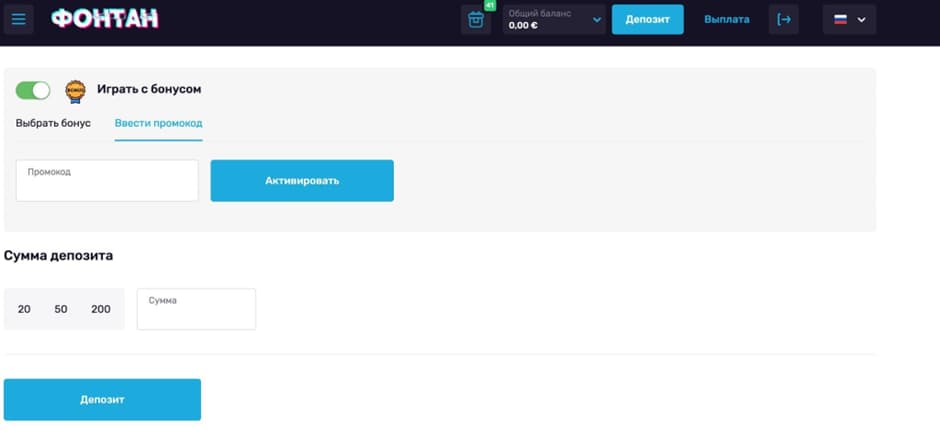Viewport: 940px width, 431px height.
Task: Open the Выплата link
Action: tap(727, 20)
